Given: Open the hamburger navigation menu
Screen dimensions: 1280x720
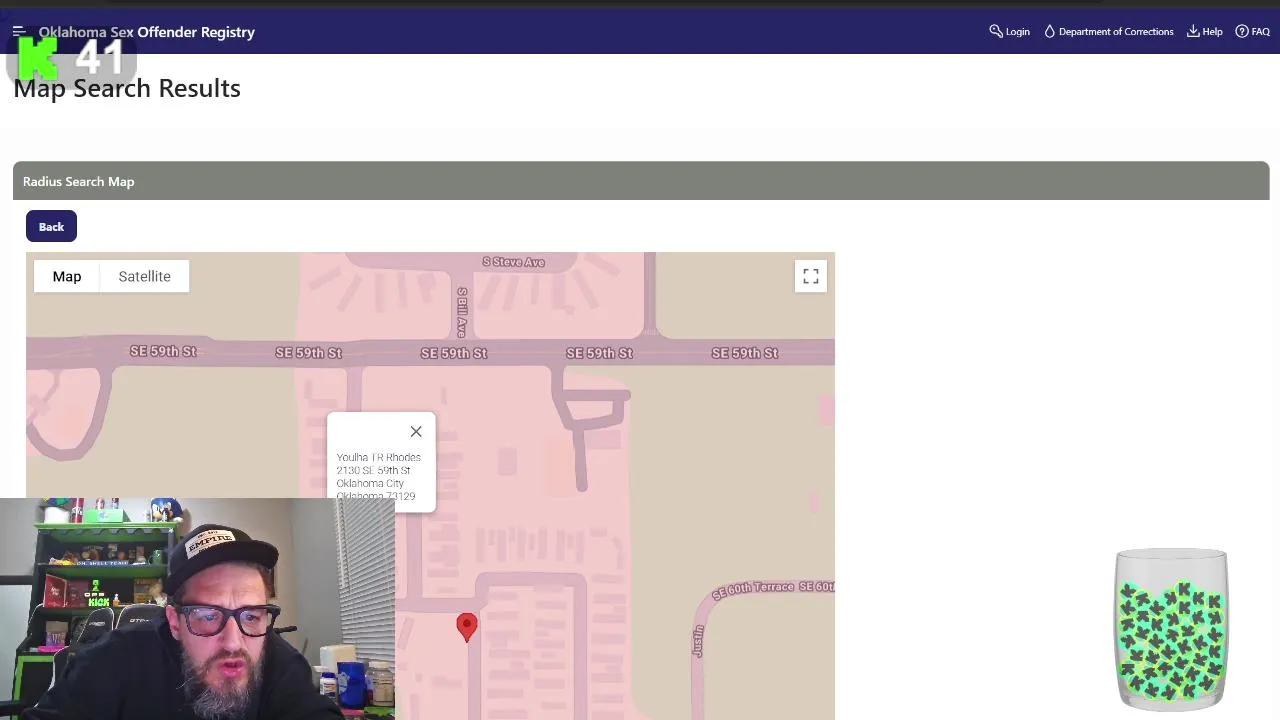Looking at the screenshot, I should [18, 32].
